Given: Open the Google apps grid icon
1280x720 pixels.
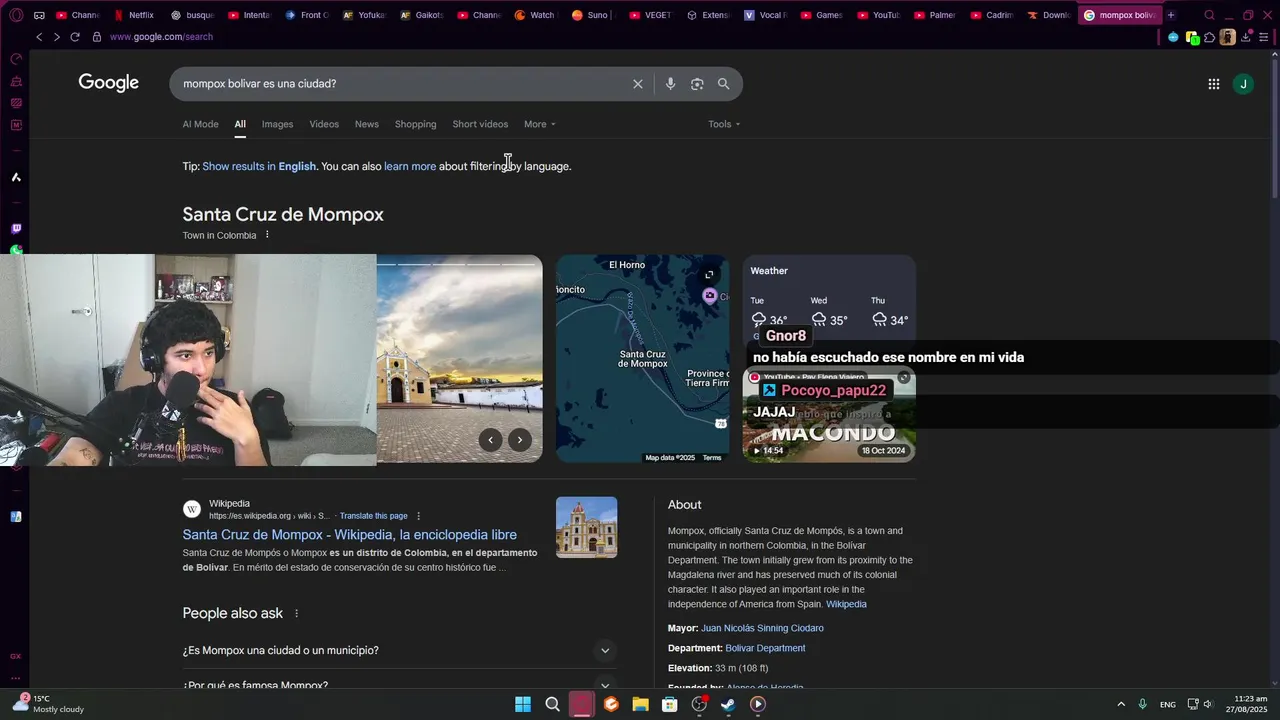Looking at the screenshot, I should tap(1214, 84).
